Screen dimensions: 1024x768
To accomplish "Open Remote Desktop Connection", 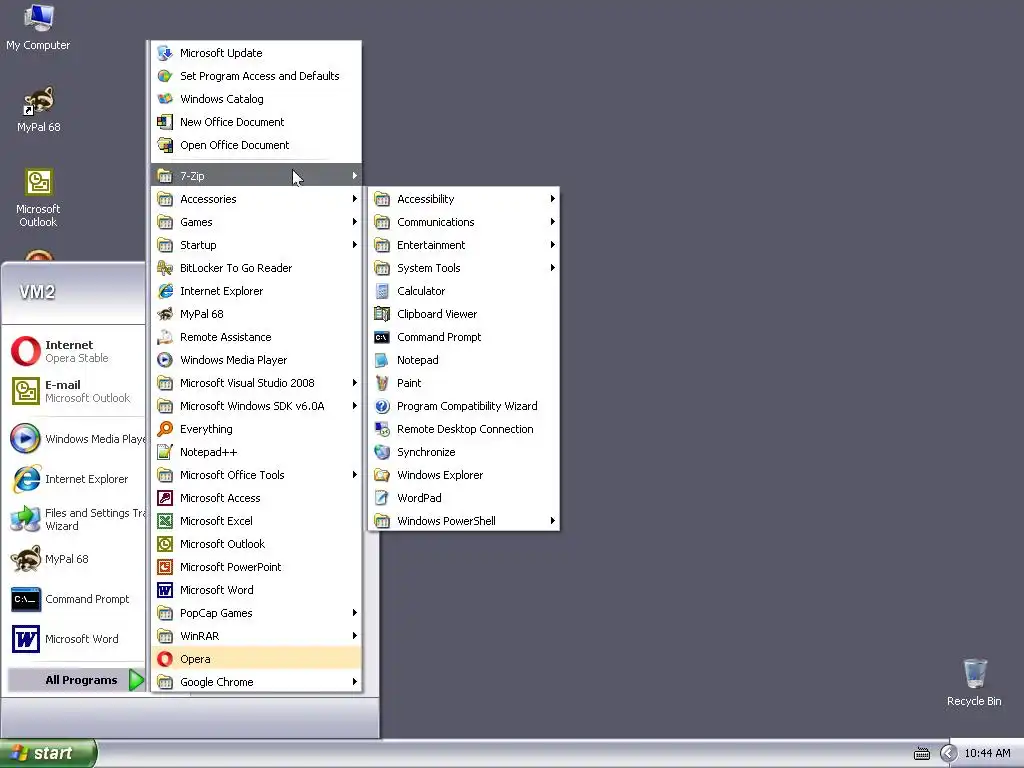I will tap(464, 429).
